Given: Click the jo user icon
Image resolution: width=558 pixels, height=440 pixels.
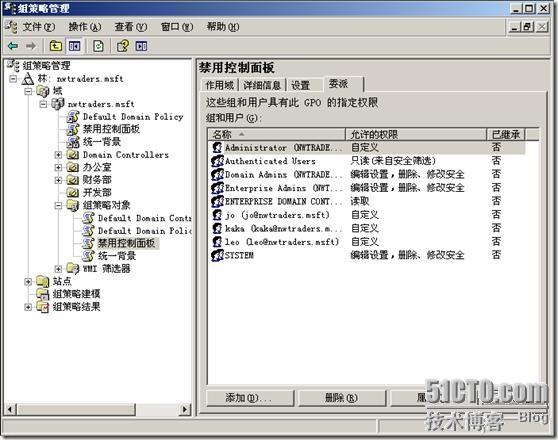Looking at the screenshot, I should 217,215.
